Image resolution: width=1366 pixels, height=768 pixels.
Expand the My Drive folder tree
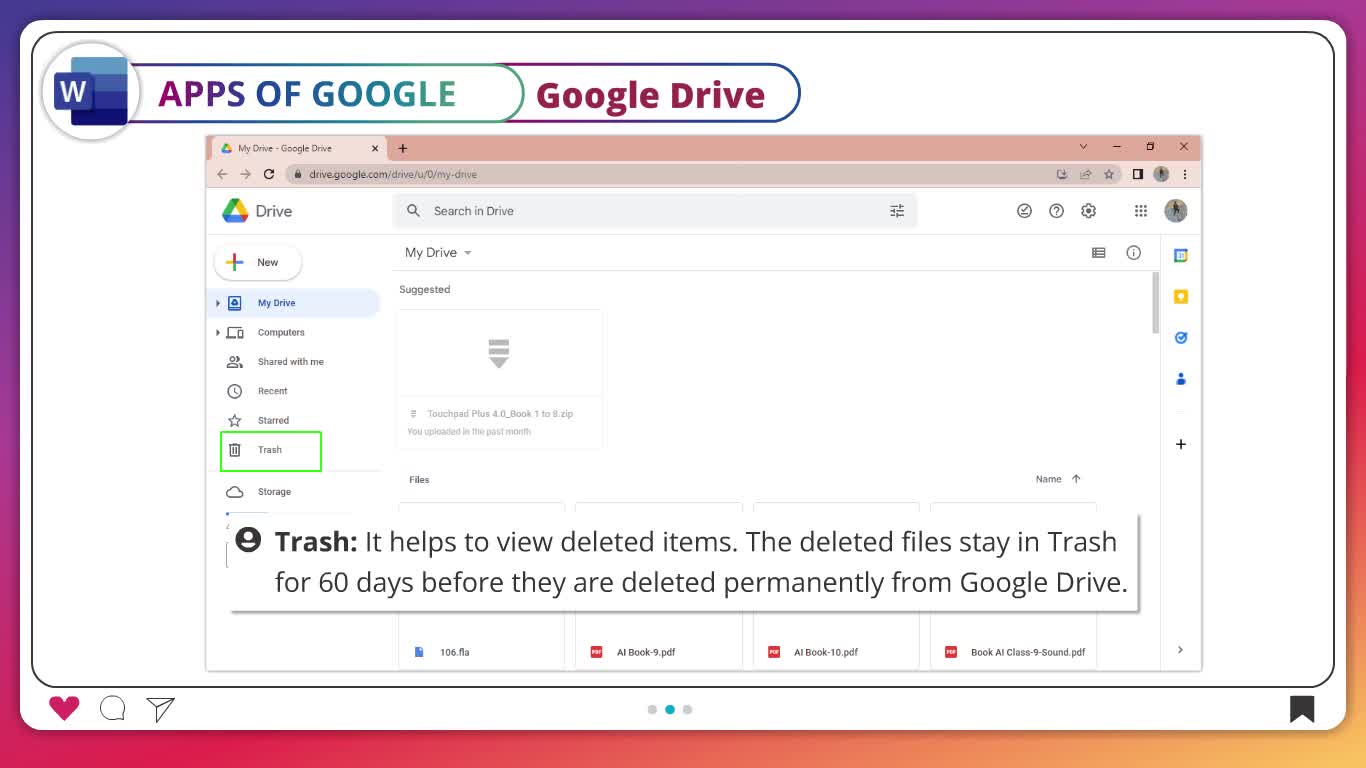coord(217,303)
